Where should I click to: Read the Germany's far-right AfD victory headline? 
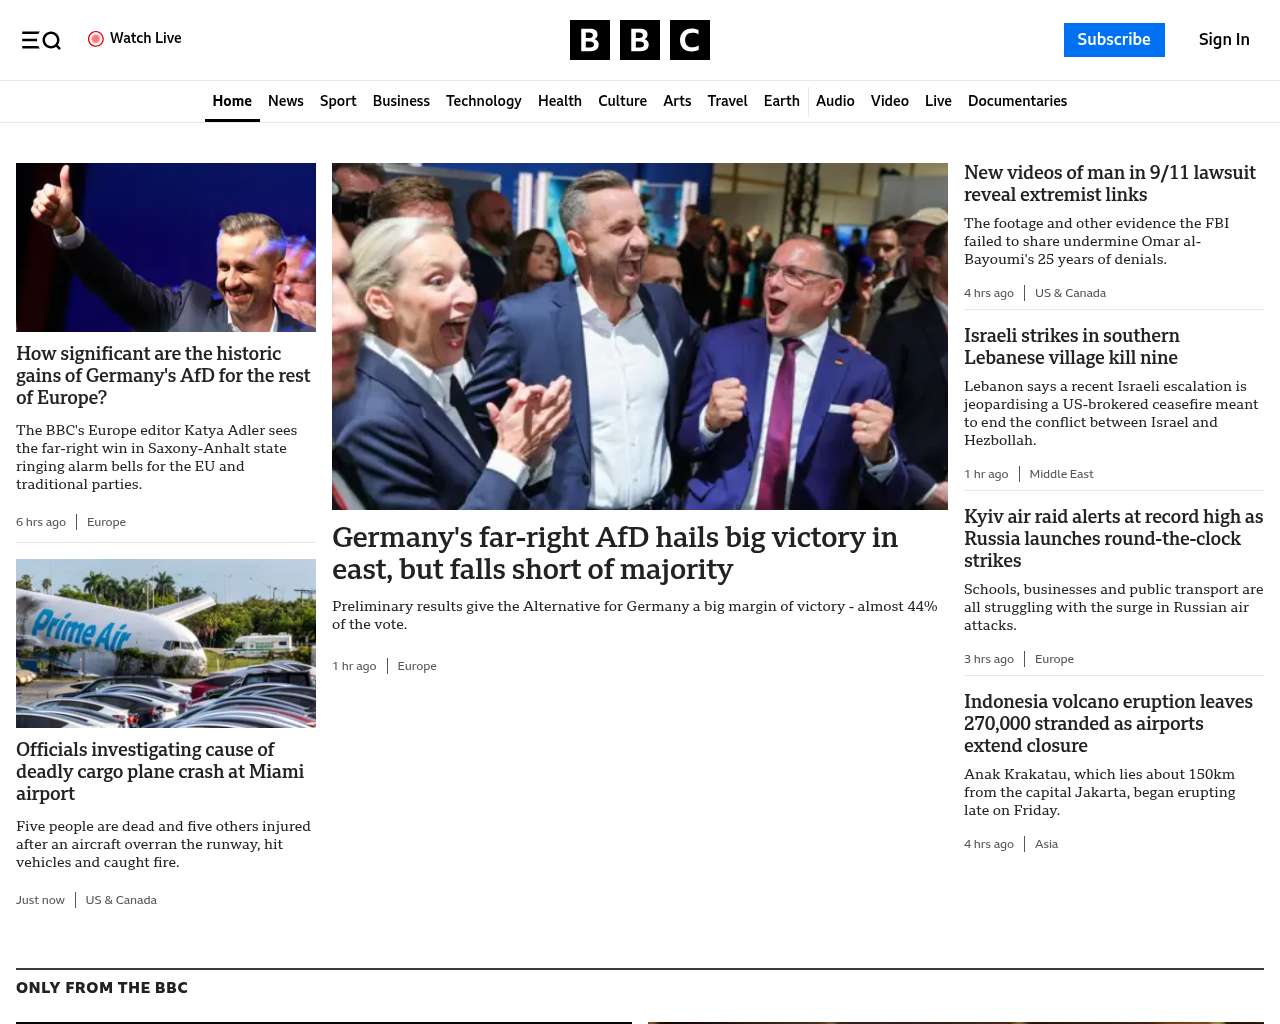click(x=615, y=553)
